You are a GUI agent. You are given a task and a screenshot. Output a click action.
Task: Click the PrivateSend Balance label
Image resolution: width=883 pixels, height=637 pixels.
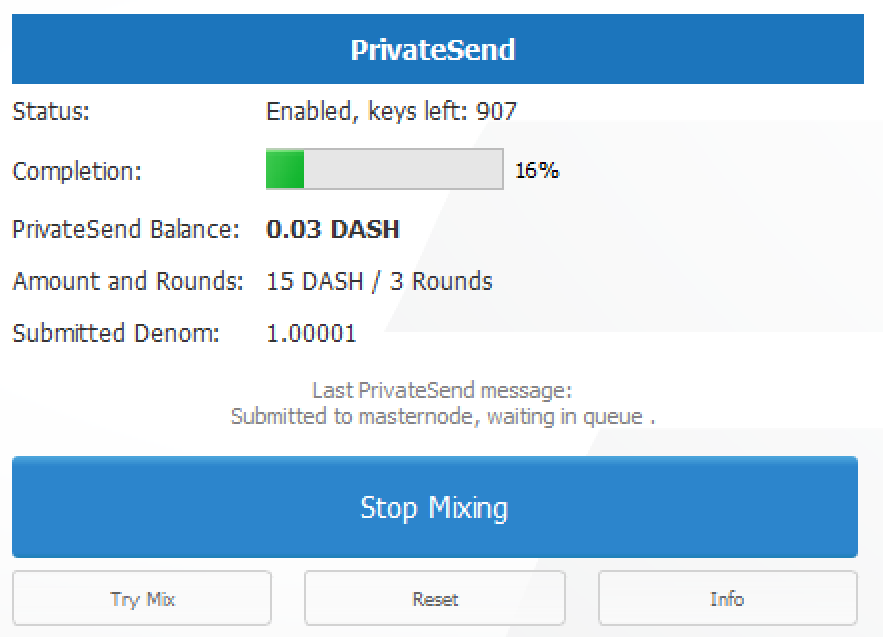pos(125,230)
